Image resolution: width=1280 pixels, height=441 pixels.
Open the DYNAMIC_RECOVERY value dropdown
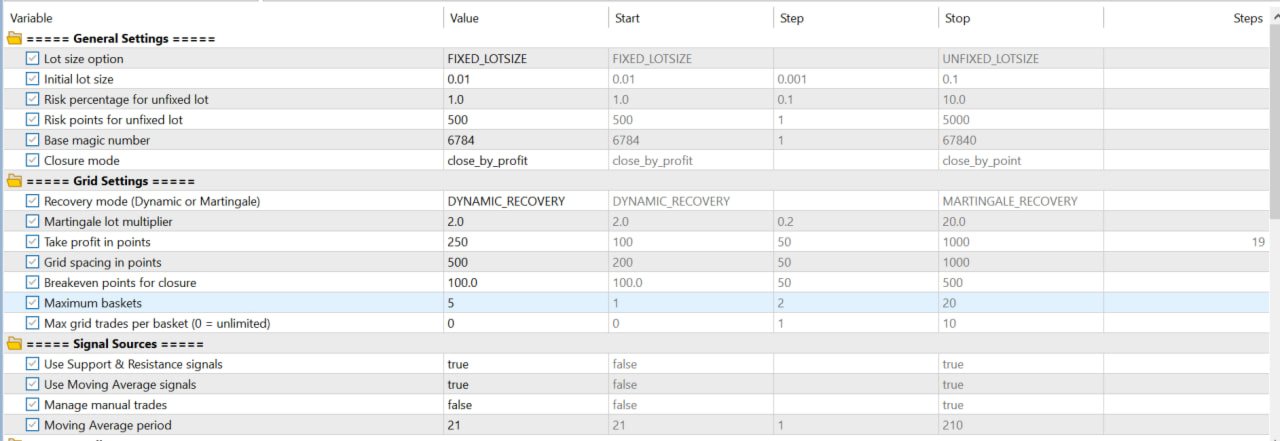tap(525, 201)
